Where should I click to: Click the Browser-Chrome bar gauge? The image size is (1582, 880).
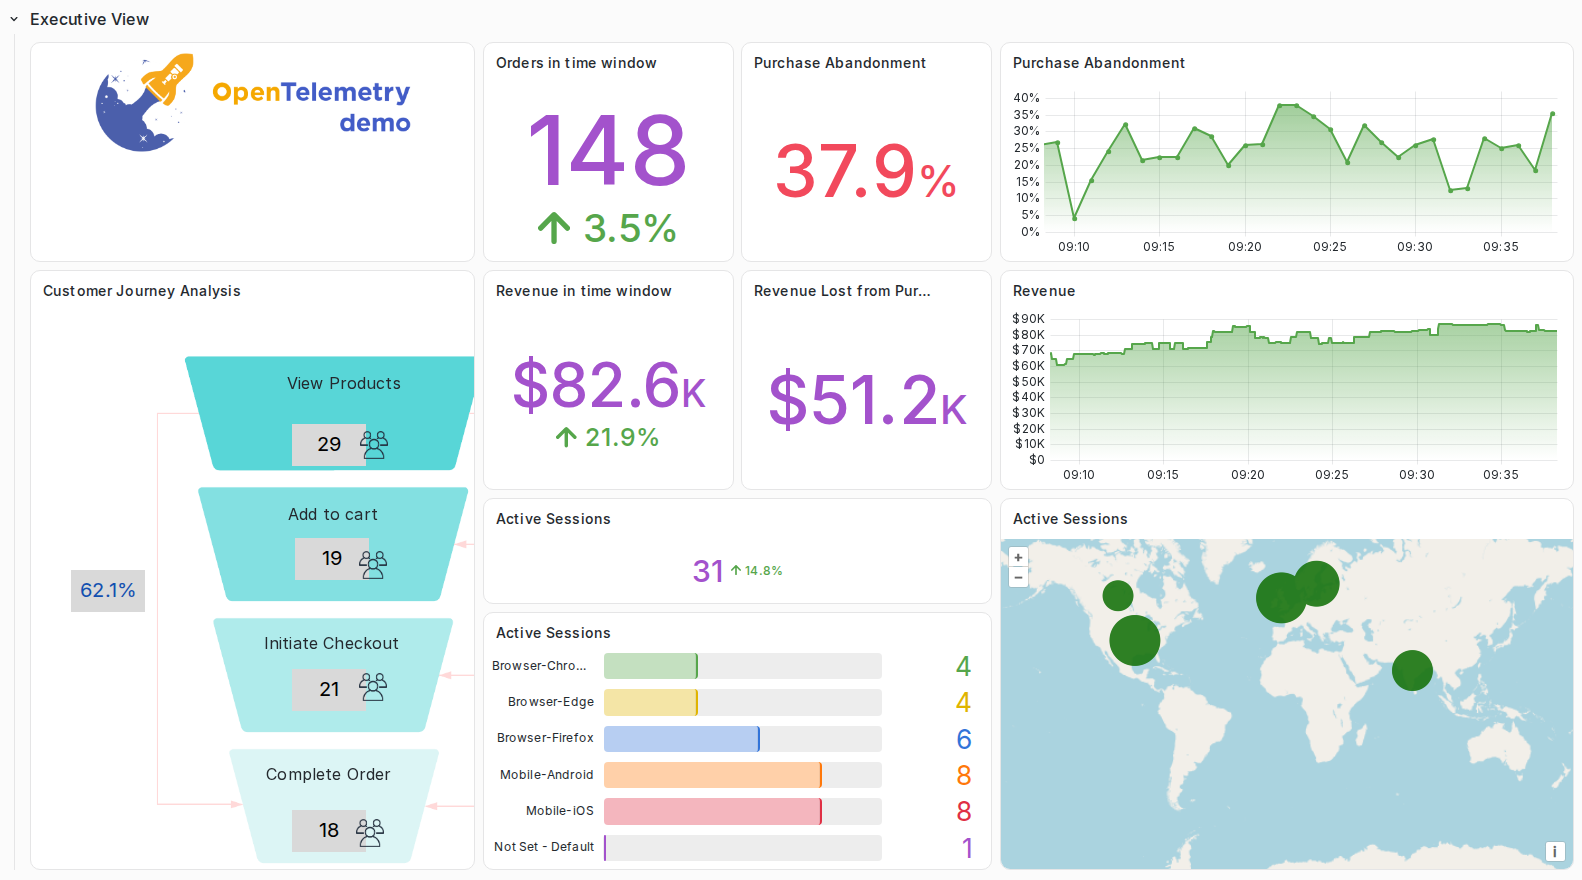click(743, 666)
